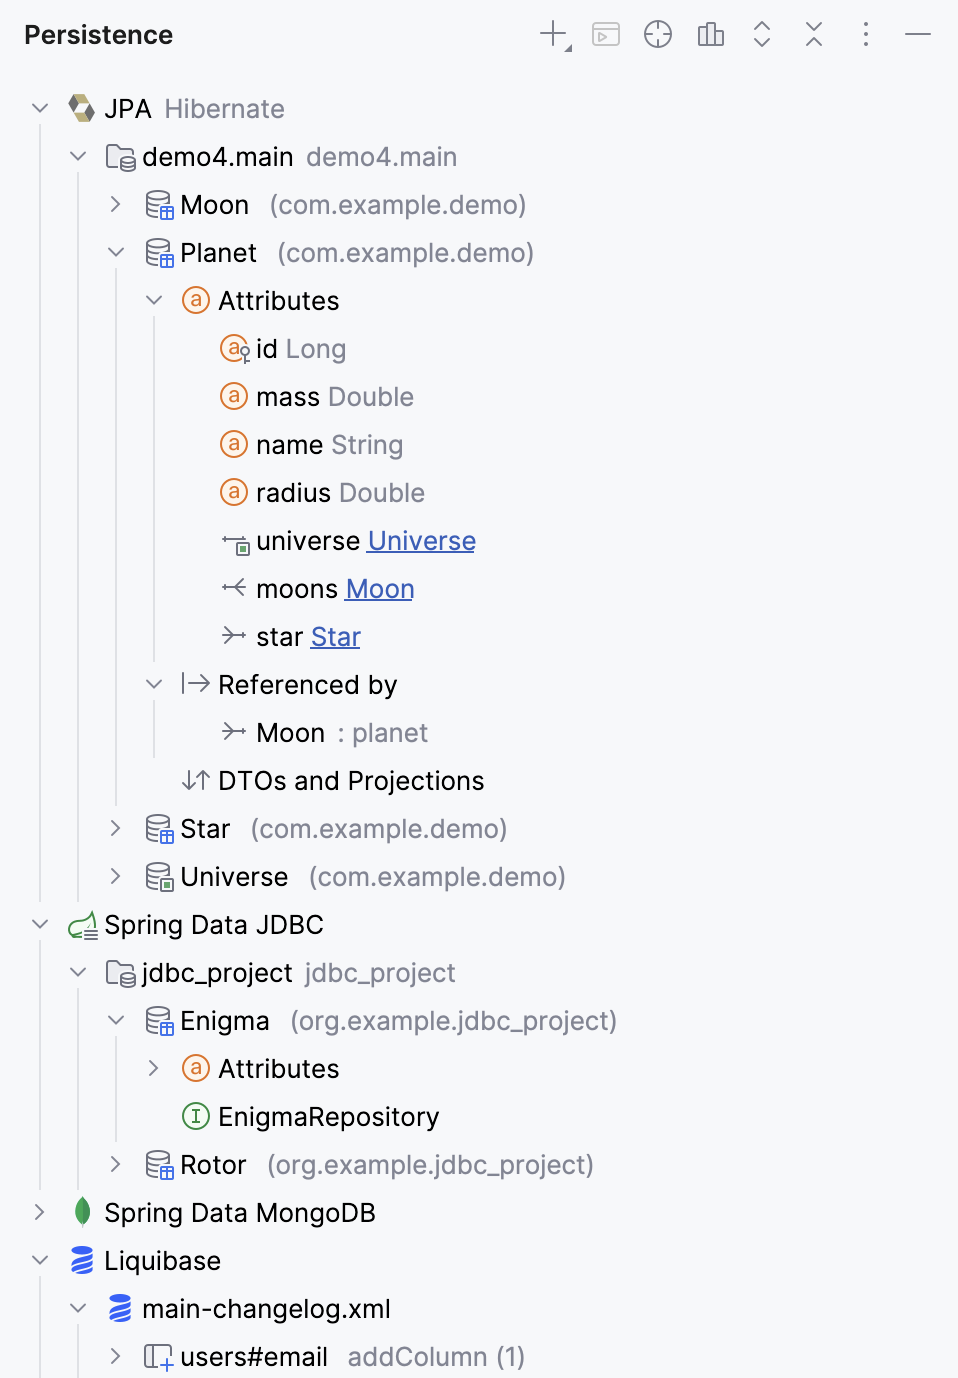This screenshot has width=958, height=1378.
Task: Select the locate/navigate target icon
Action: click(x=657, y=33)
